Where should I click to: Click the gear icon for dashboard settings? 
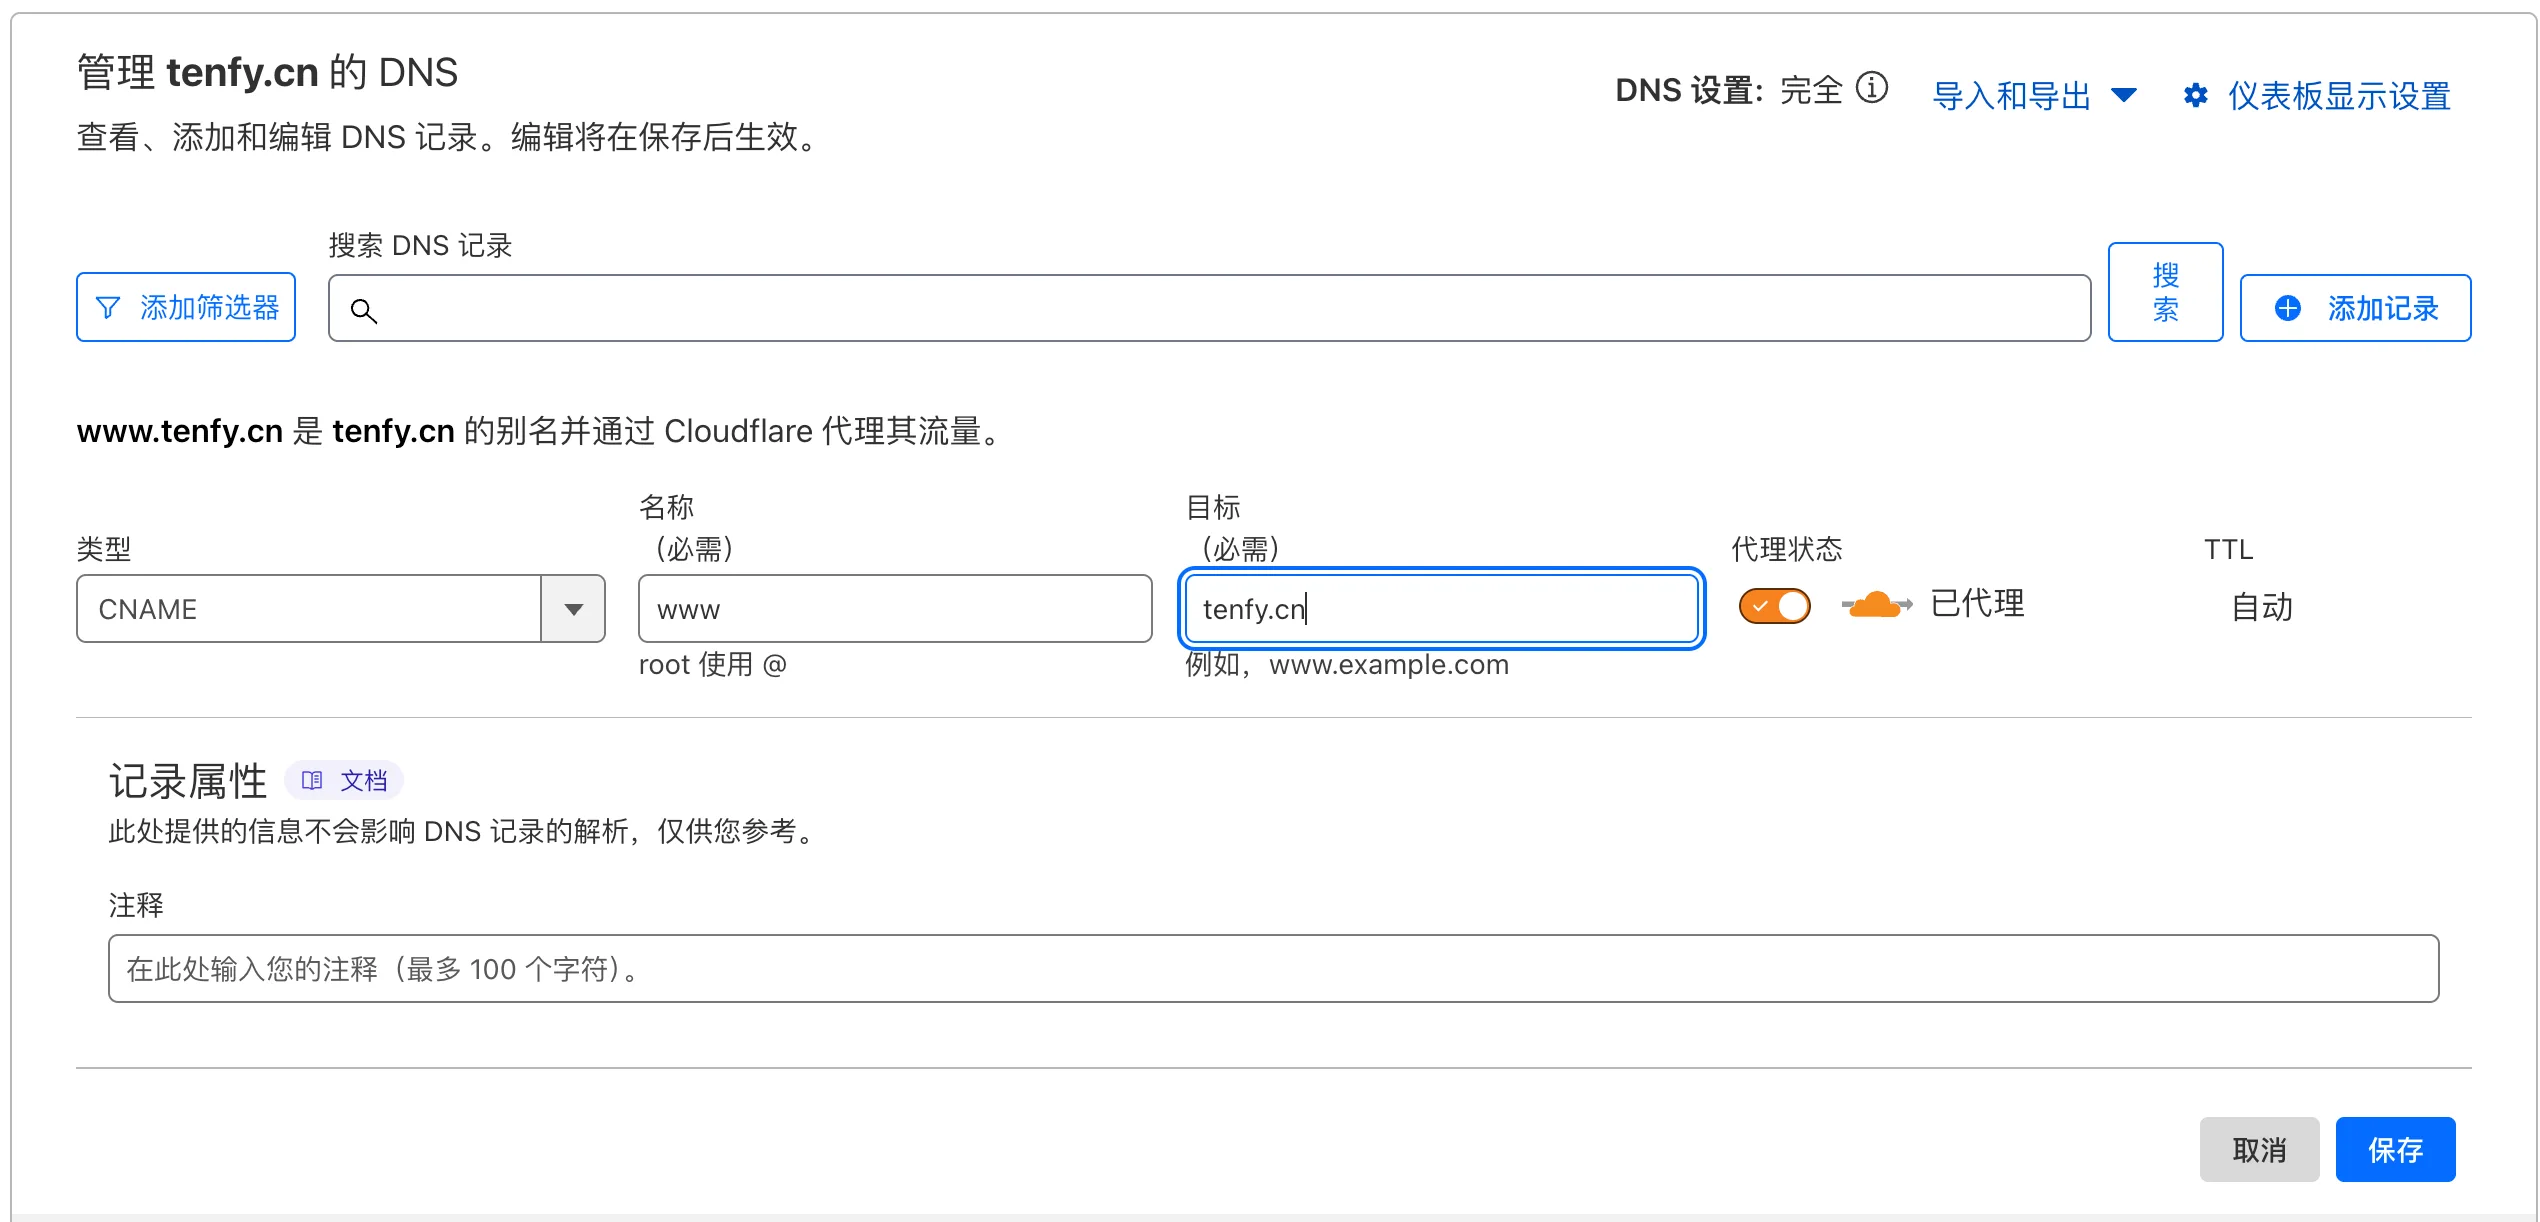[x=2195, y=96]
